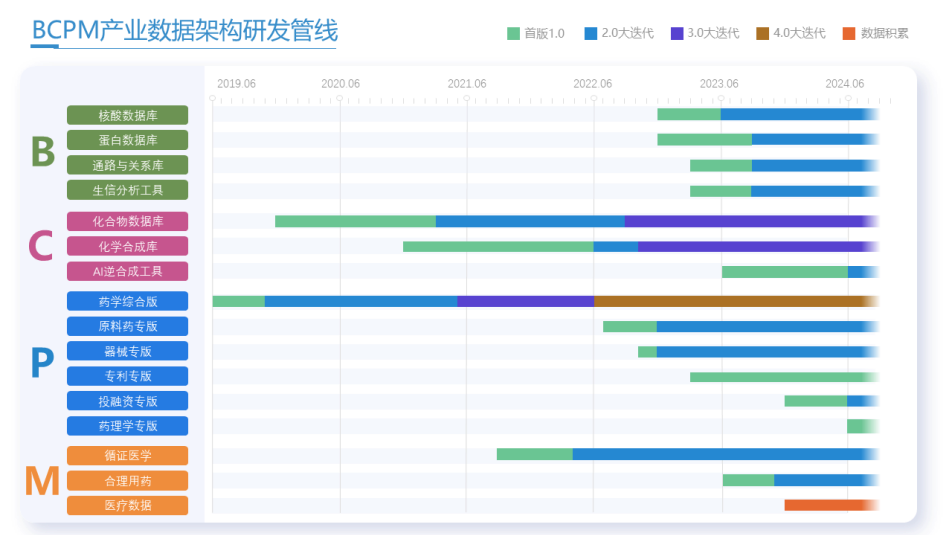The image size is (952, 535).
Task: Toggle the 3.0大迭代 legend purple swatch
Action: pos(677,33)
